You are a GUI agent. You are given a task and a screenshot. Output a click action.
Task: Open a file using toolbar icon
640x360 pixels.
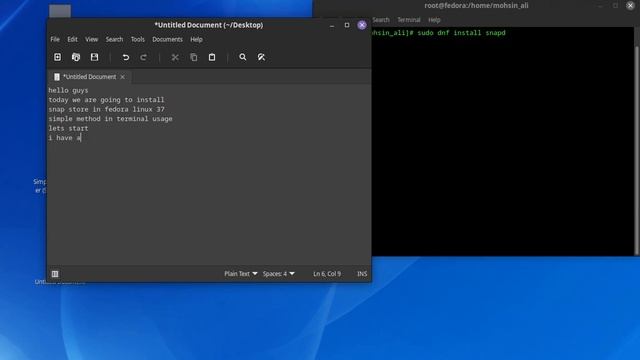click(76, 57)
